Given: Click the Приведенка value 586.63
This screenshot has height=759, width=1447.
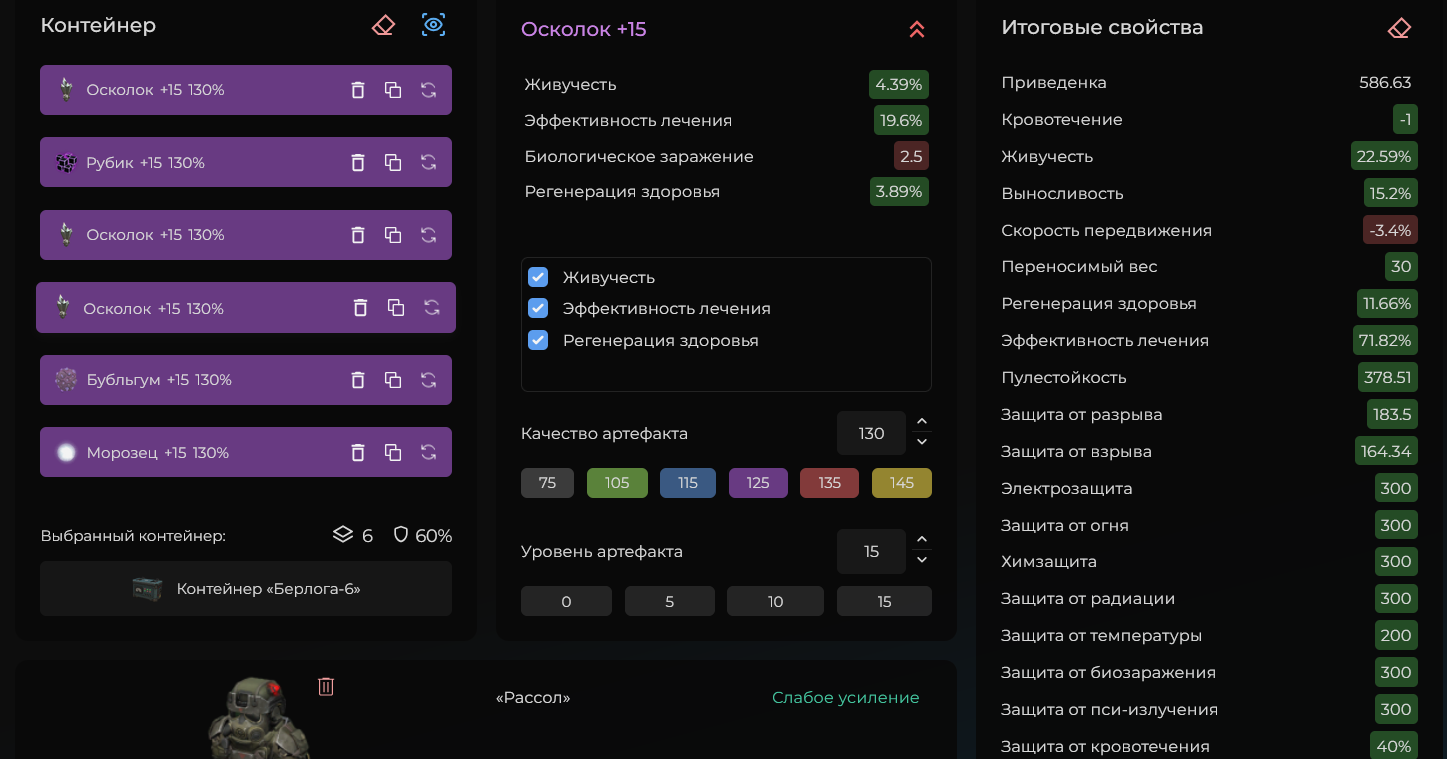Looking at the screenshot, I should [x=1385, y=82].
